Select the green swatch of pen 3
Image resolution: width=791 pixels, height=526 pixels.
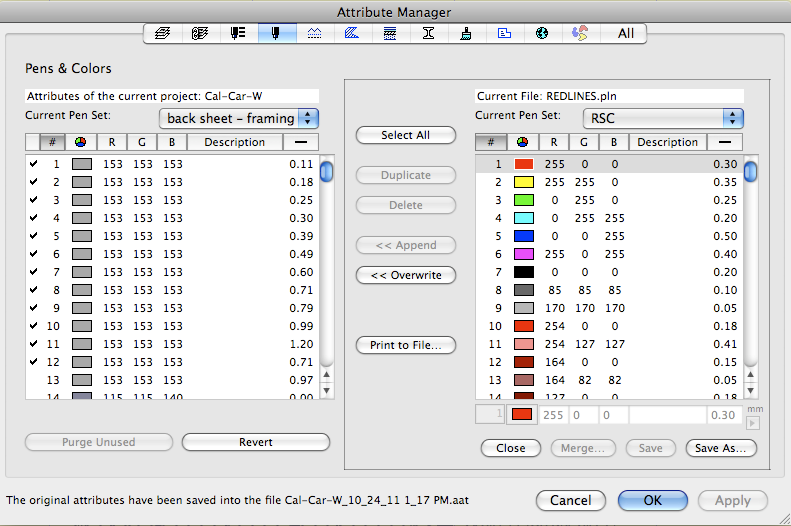tap(524, 200)
